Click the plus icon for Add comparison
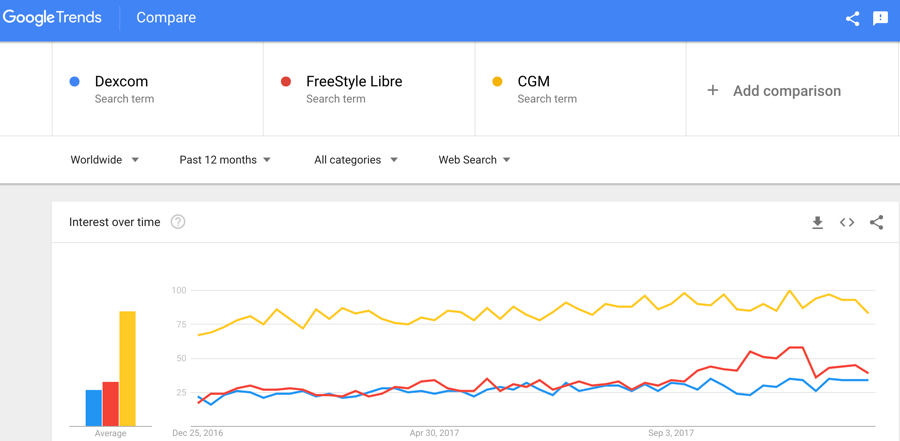Image resolution: width=900 pixels, height=441 pixels. (712, 90)
